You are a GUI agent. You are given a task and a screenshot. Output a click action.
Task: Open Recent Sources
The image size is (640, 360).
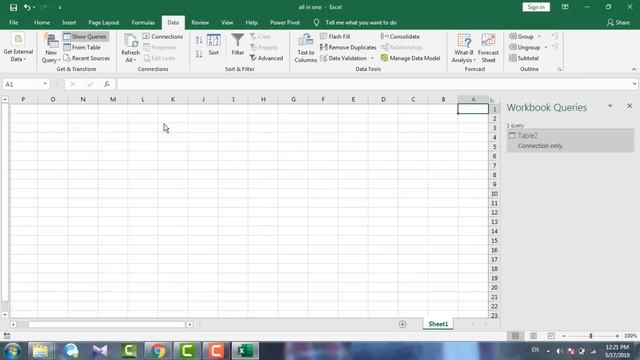pyautogui.click(x=87, y=58)
